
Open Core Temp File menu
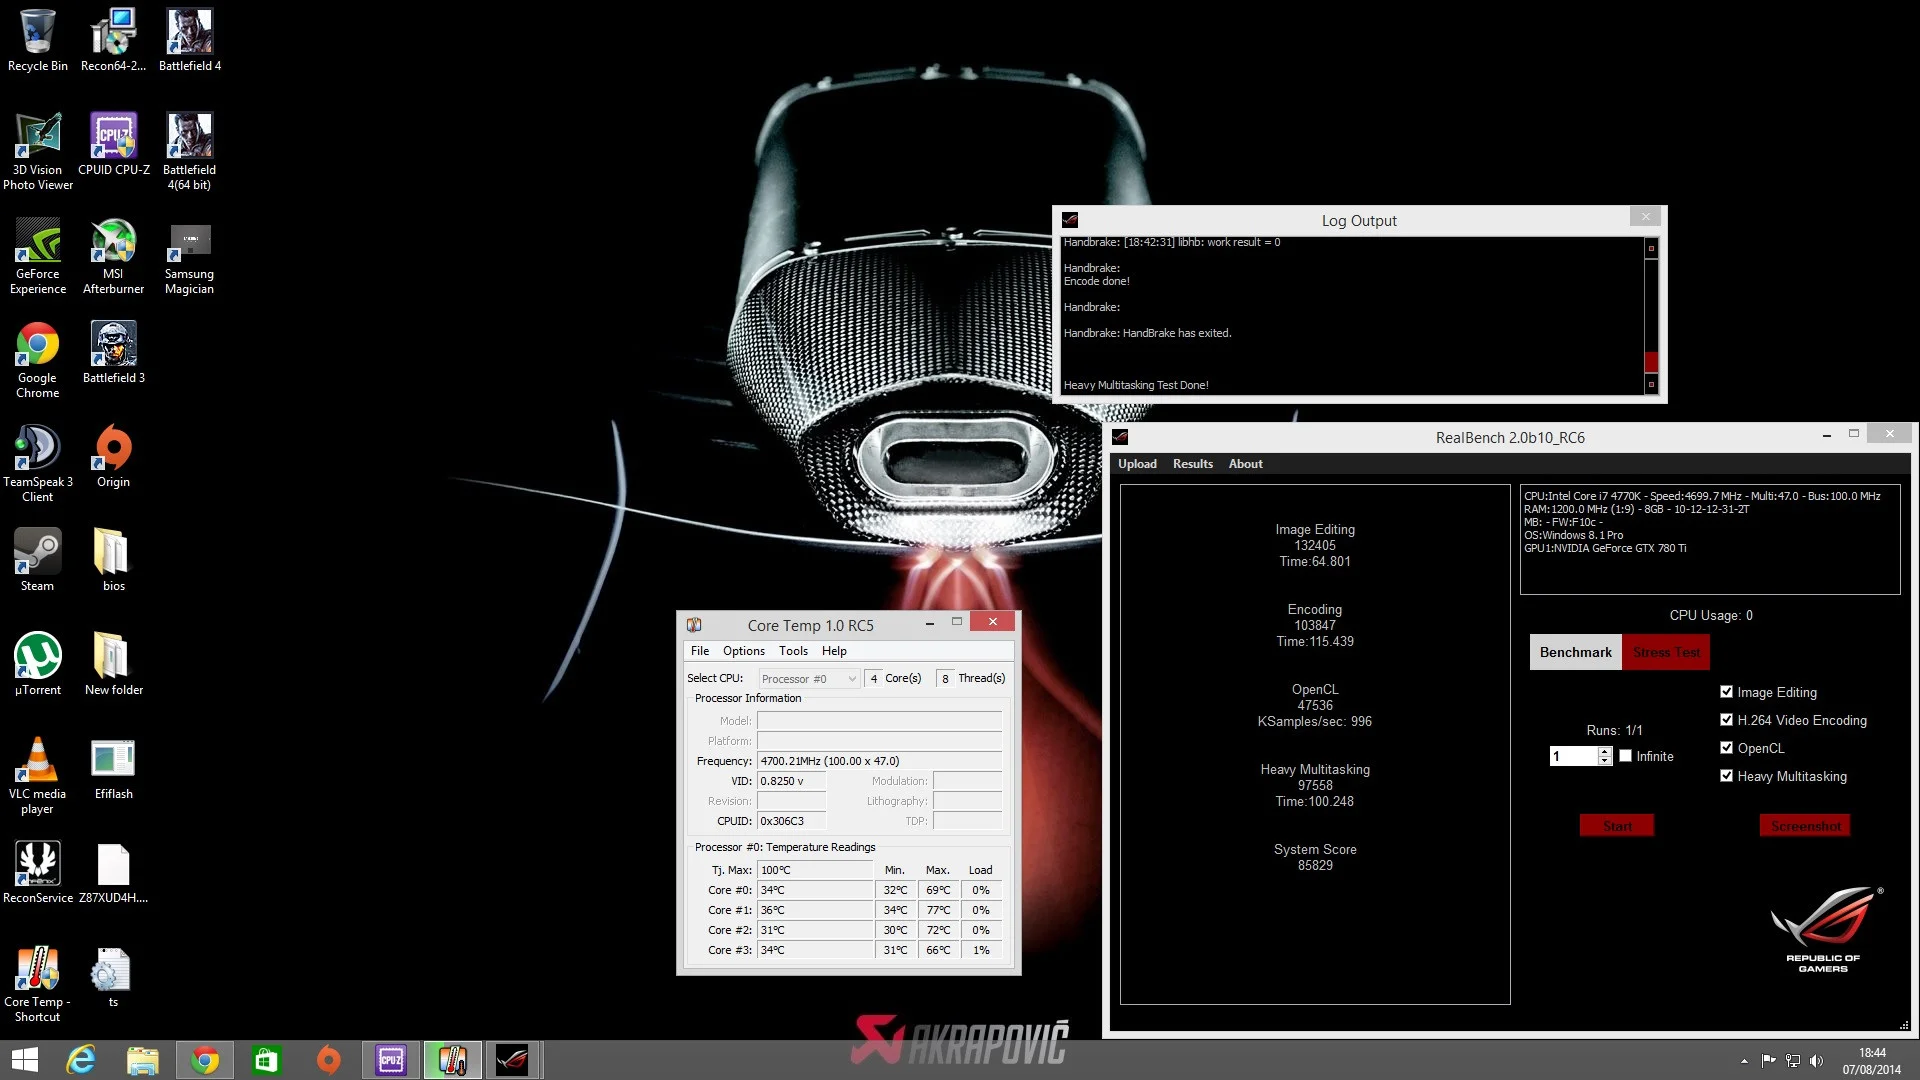pos(700,651)
